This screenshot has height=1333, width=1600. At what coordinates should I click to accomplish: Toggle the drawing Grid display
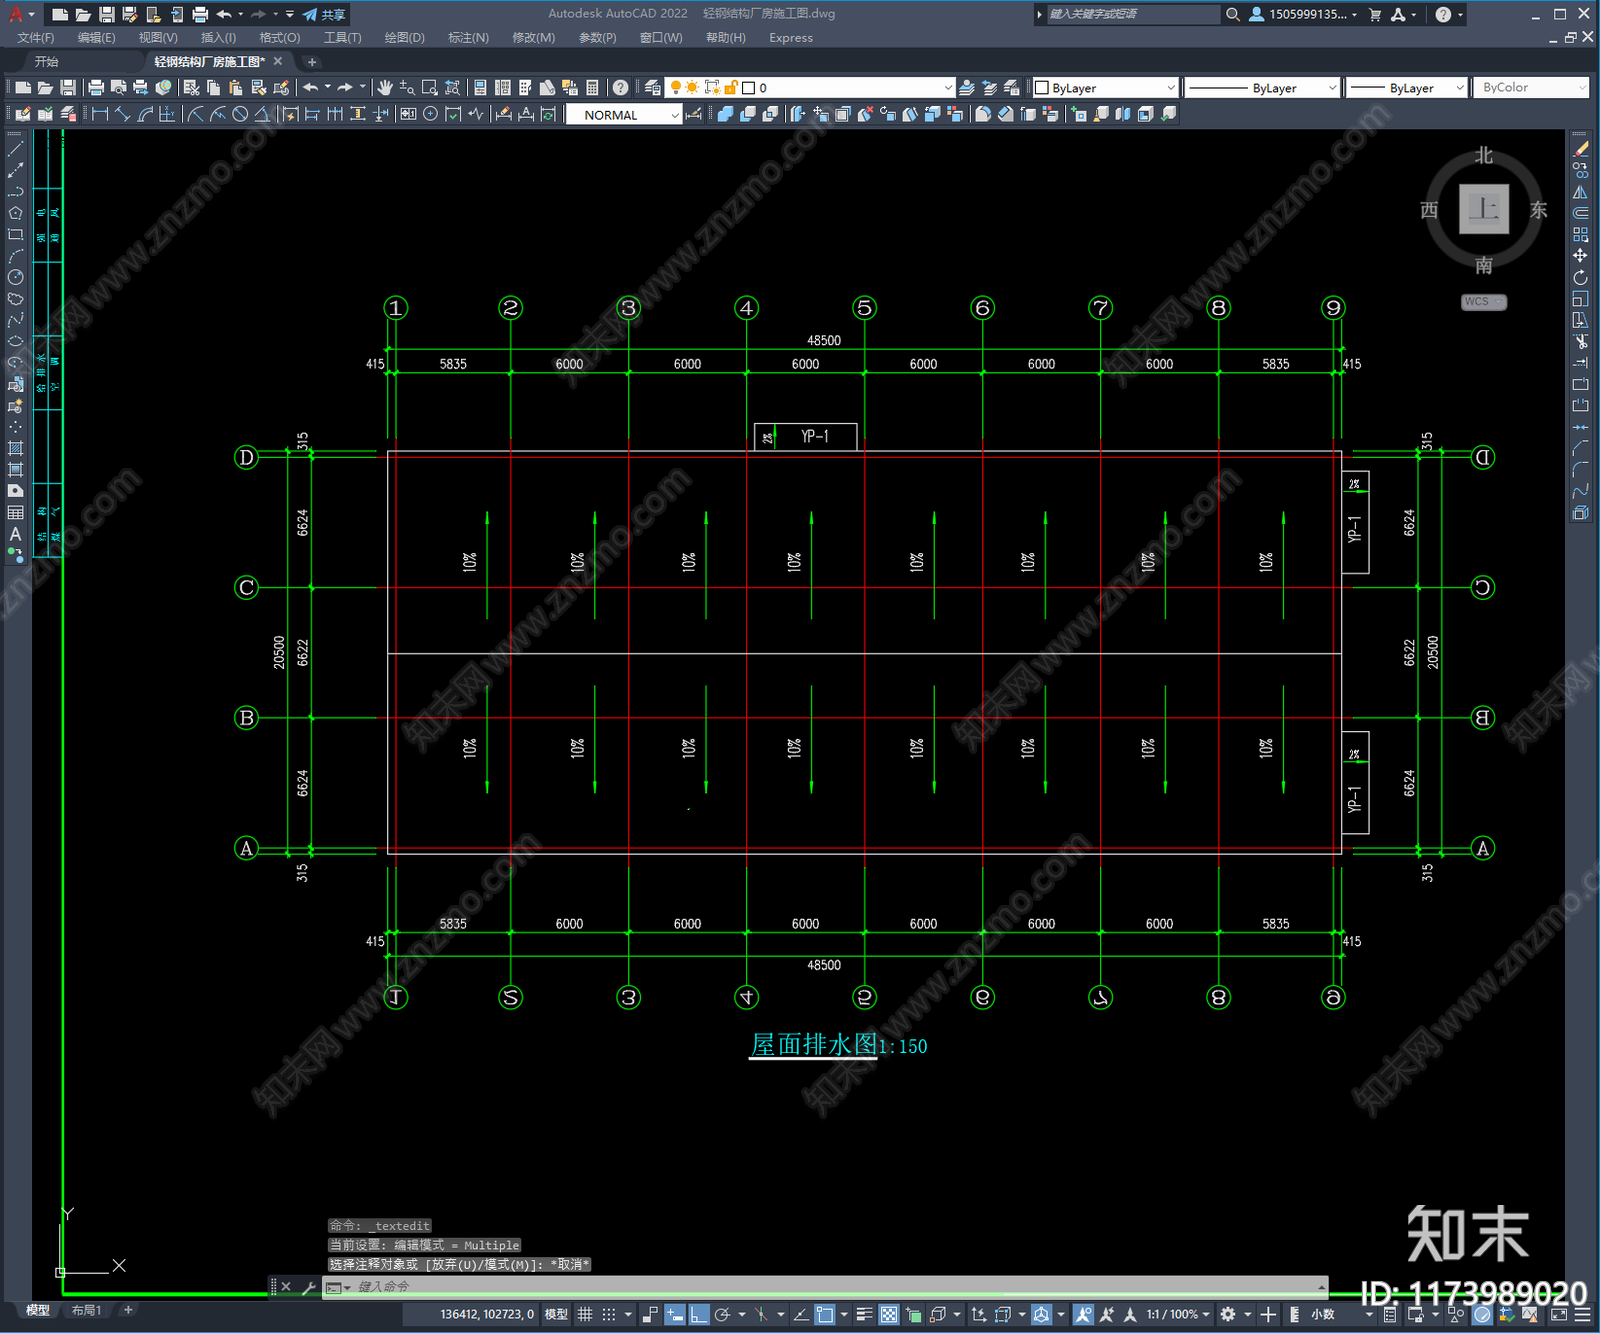[x=585, y=1314]
